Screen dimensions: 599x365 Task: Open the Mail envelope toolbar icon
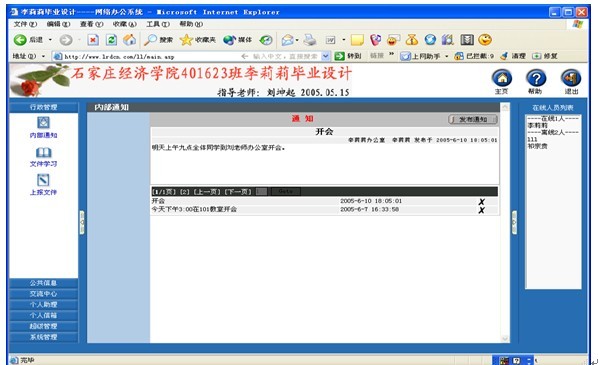click(x=287, y=40)
